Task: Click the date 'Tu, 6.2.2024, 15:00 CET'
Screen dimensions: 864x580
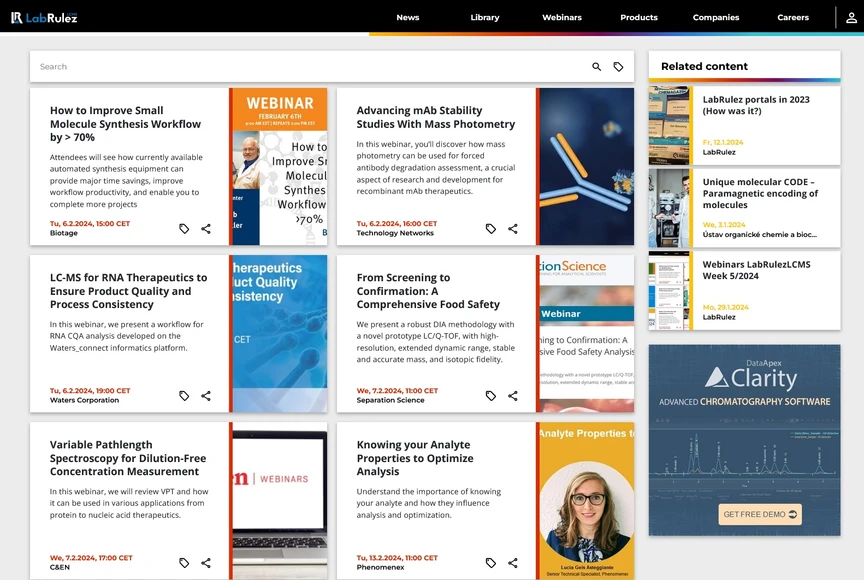Action: (90, 224)
